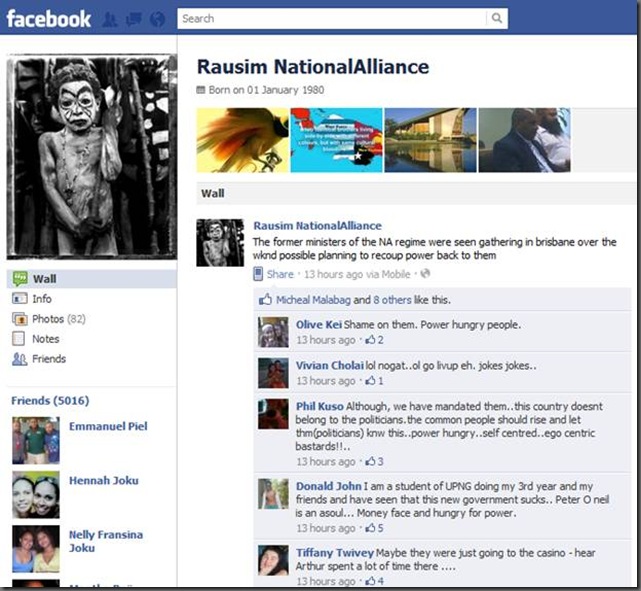Select Wall in the left sidebar
Viewport: 641px width, 591px height.
tap(92, 279)
